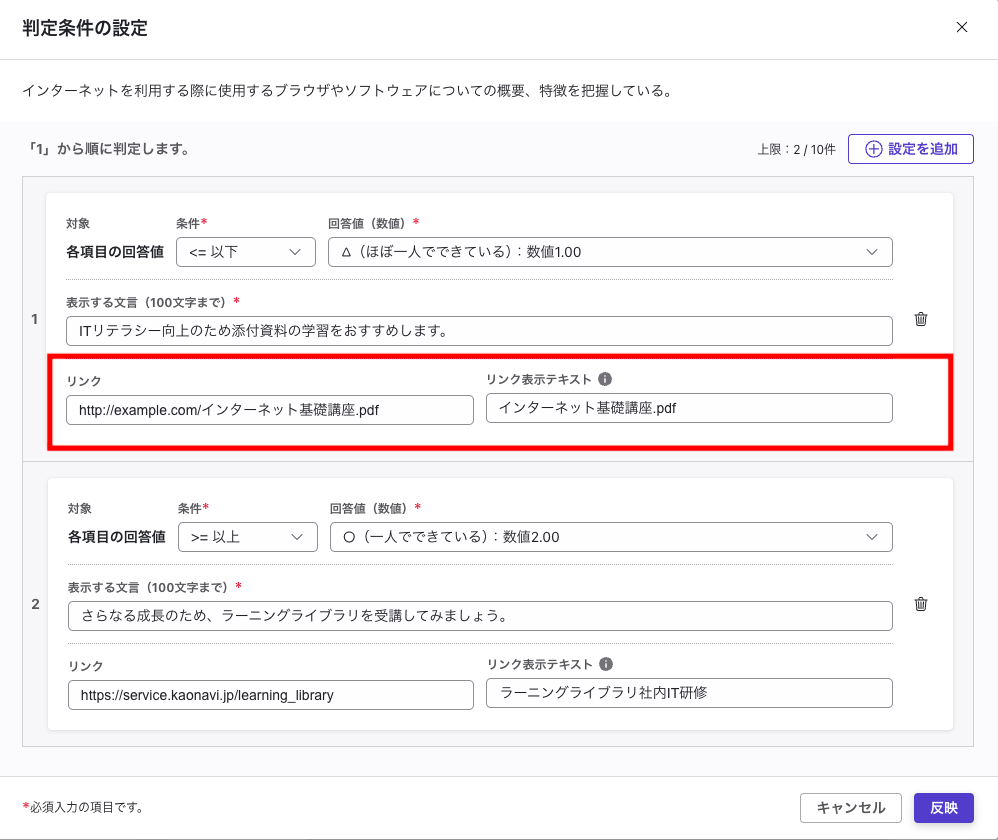This screenshot has height=840, width=998.
Task: Open the 条件 dropdown showing >= 以上
Action: click(247, 536)
